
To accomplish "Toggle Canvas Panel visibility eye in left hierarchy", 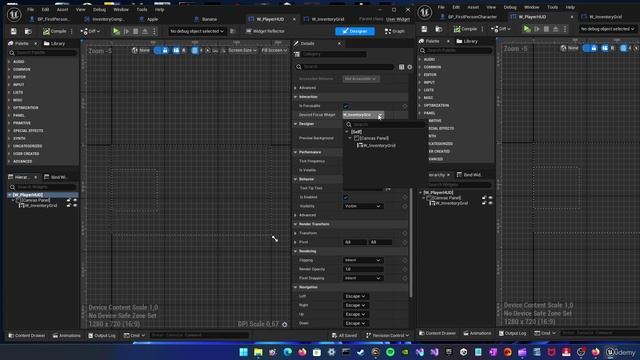I will 75,200.
